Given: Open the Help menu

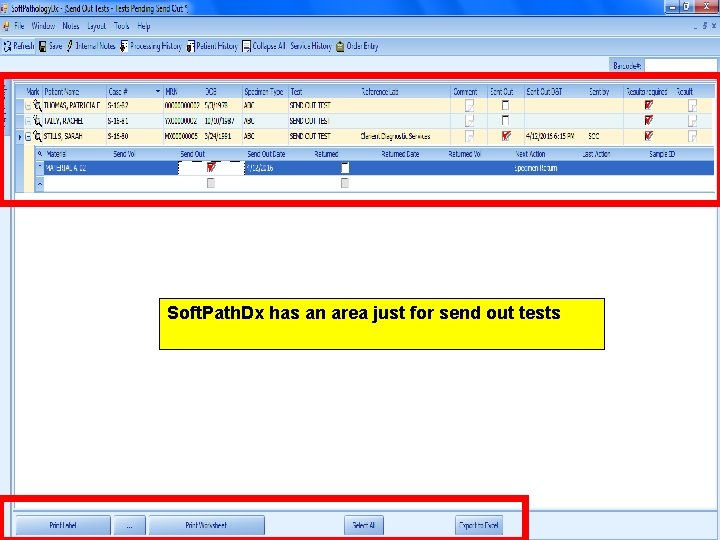Looking at the screenshot, I should tap(144, 26).
